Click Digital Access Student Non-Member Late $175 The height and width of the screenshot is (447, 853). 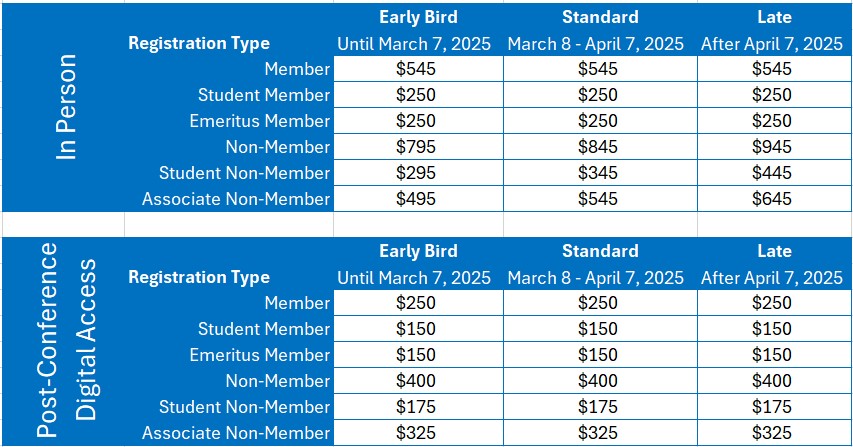(775, 407)
